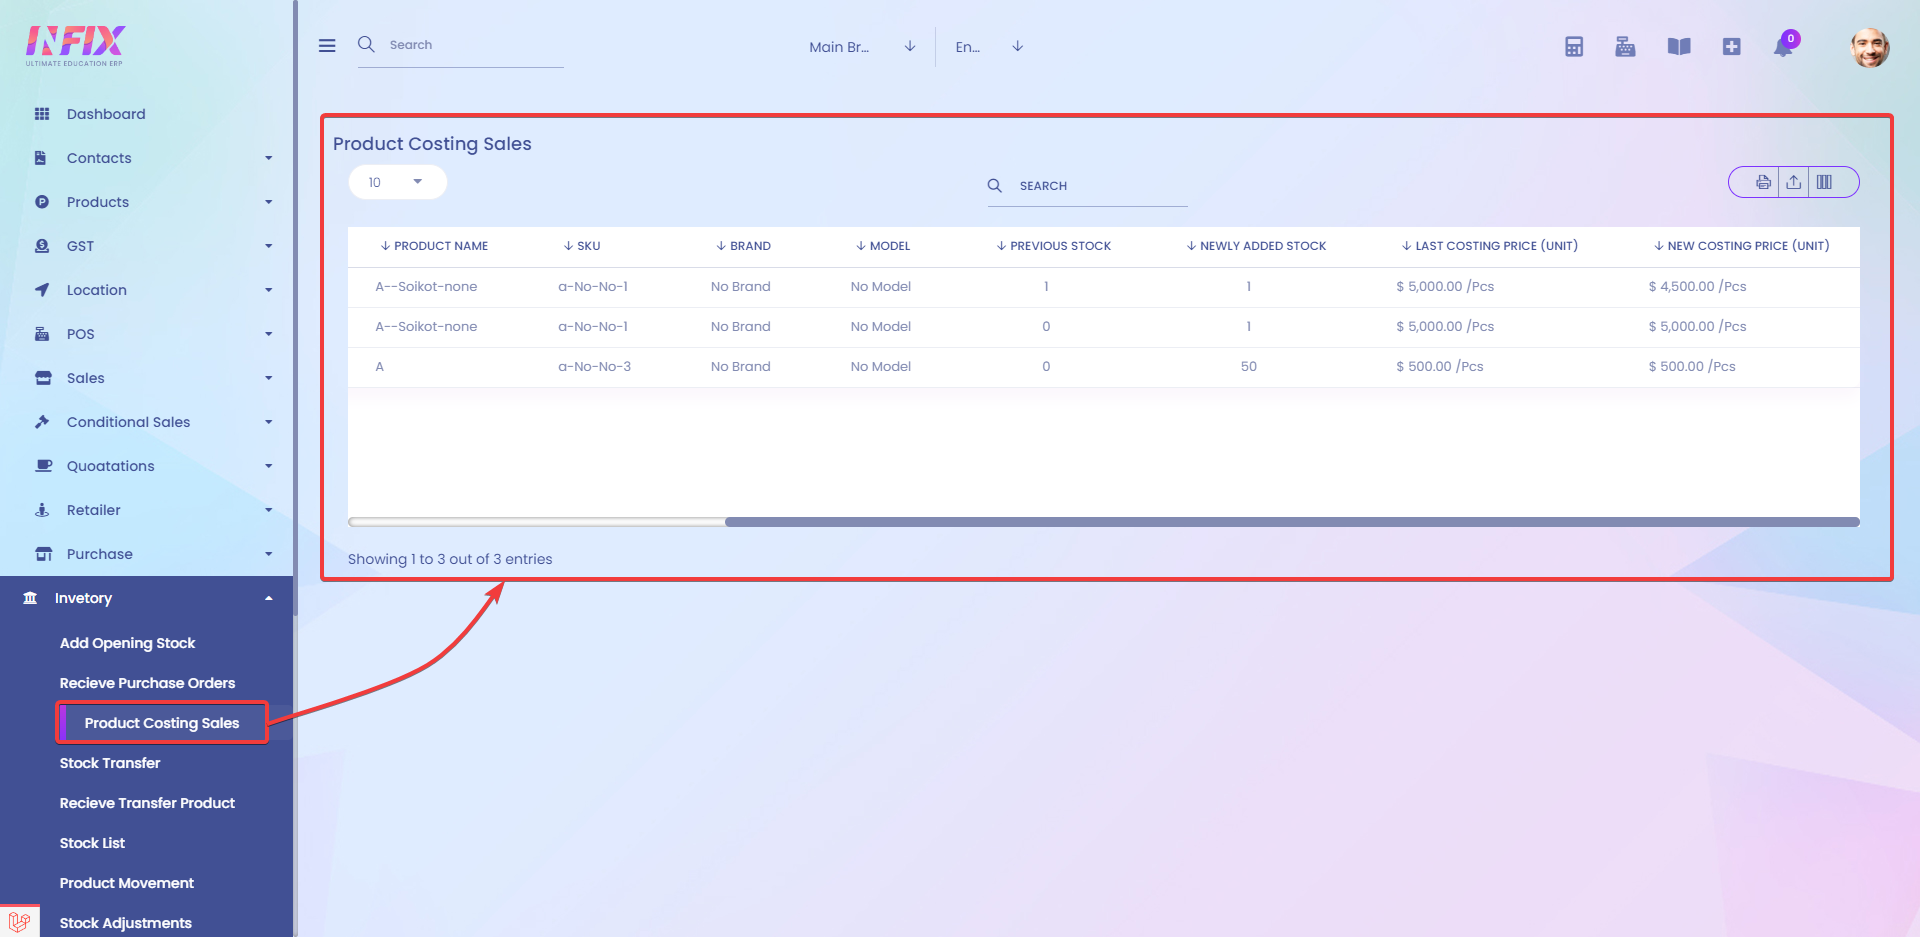Open Stock Adjustments submenu item

click(125, 923)
